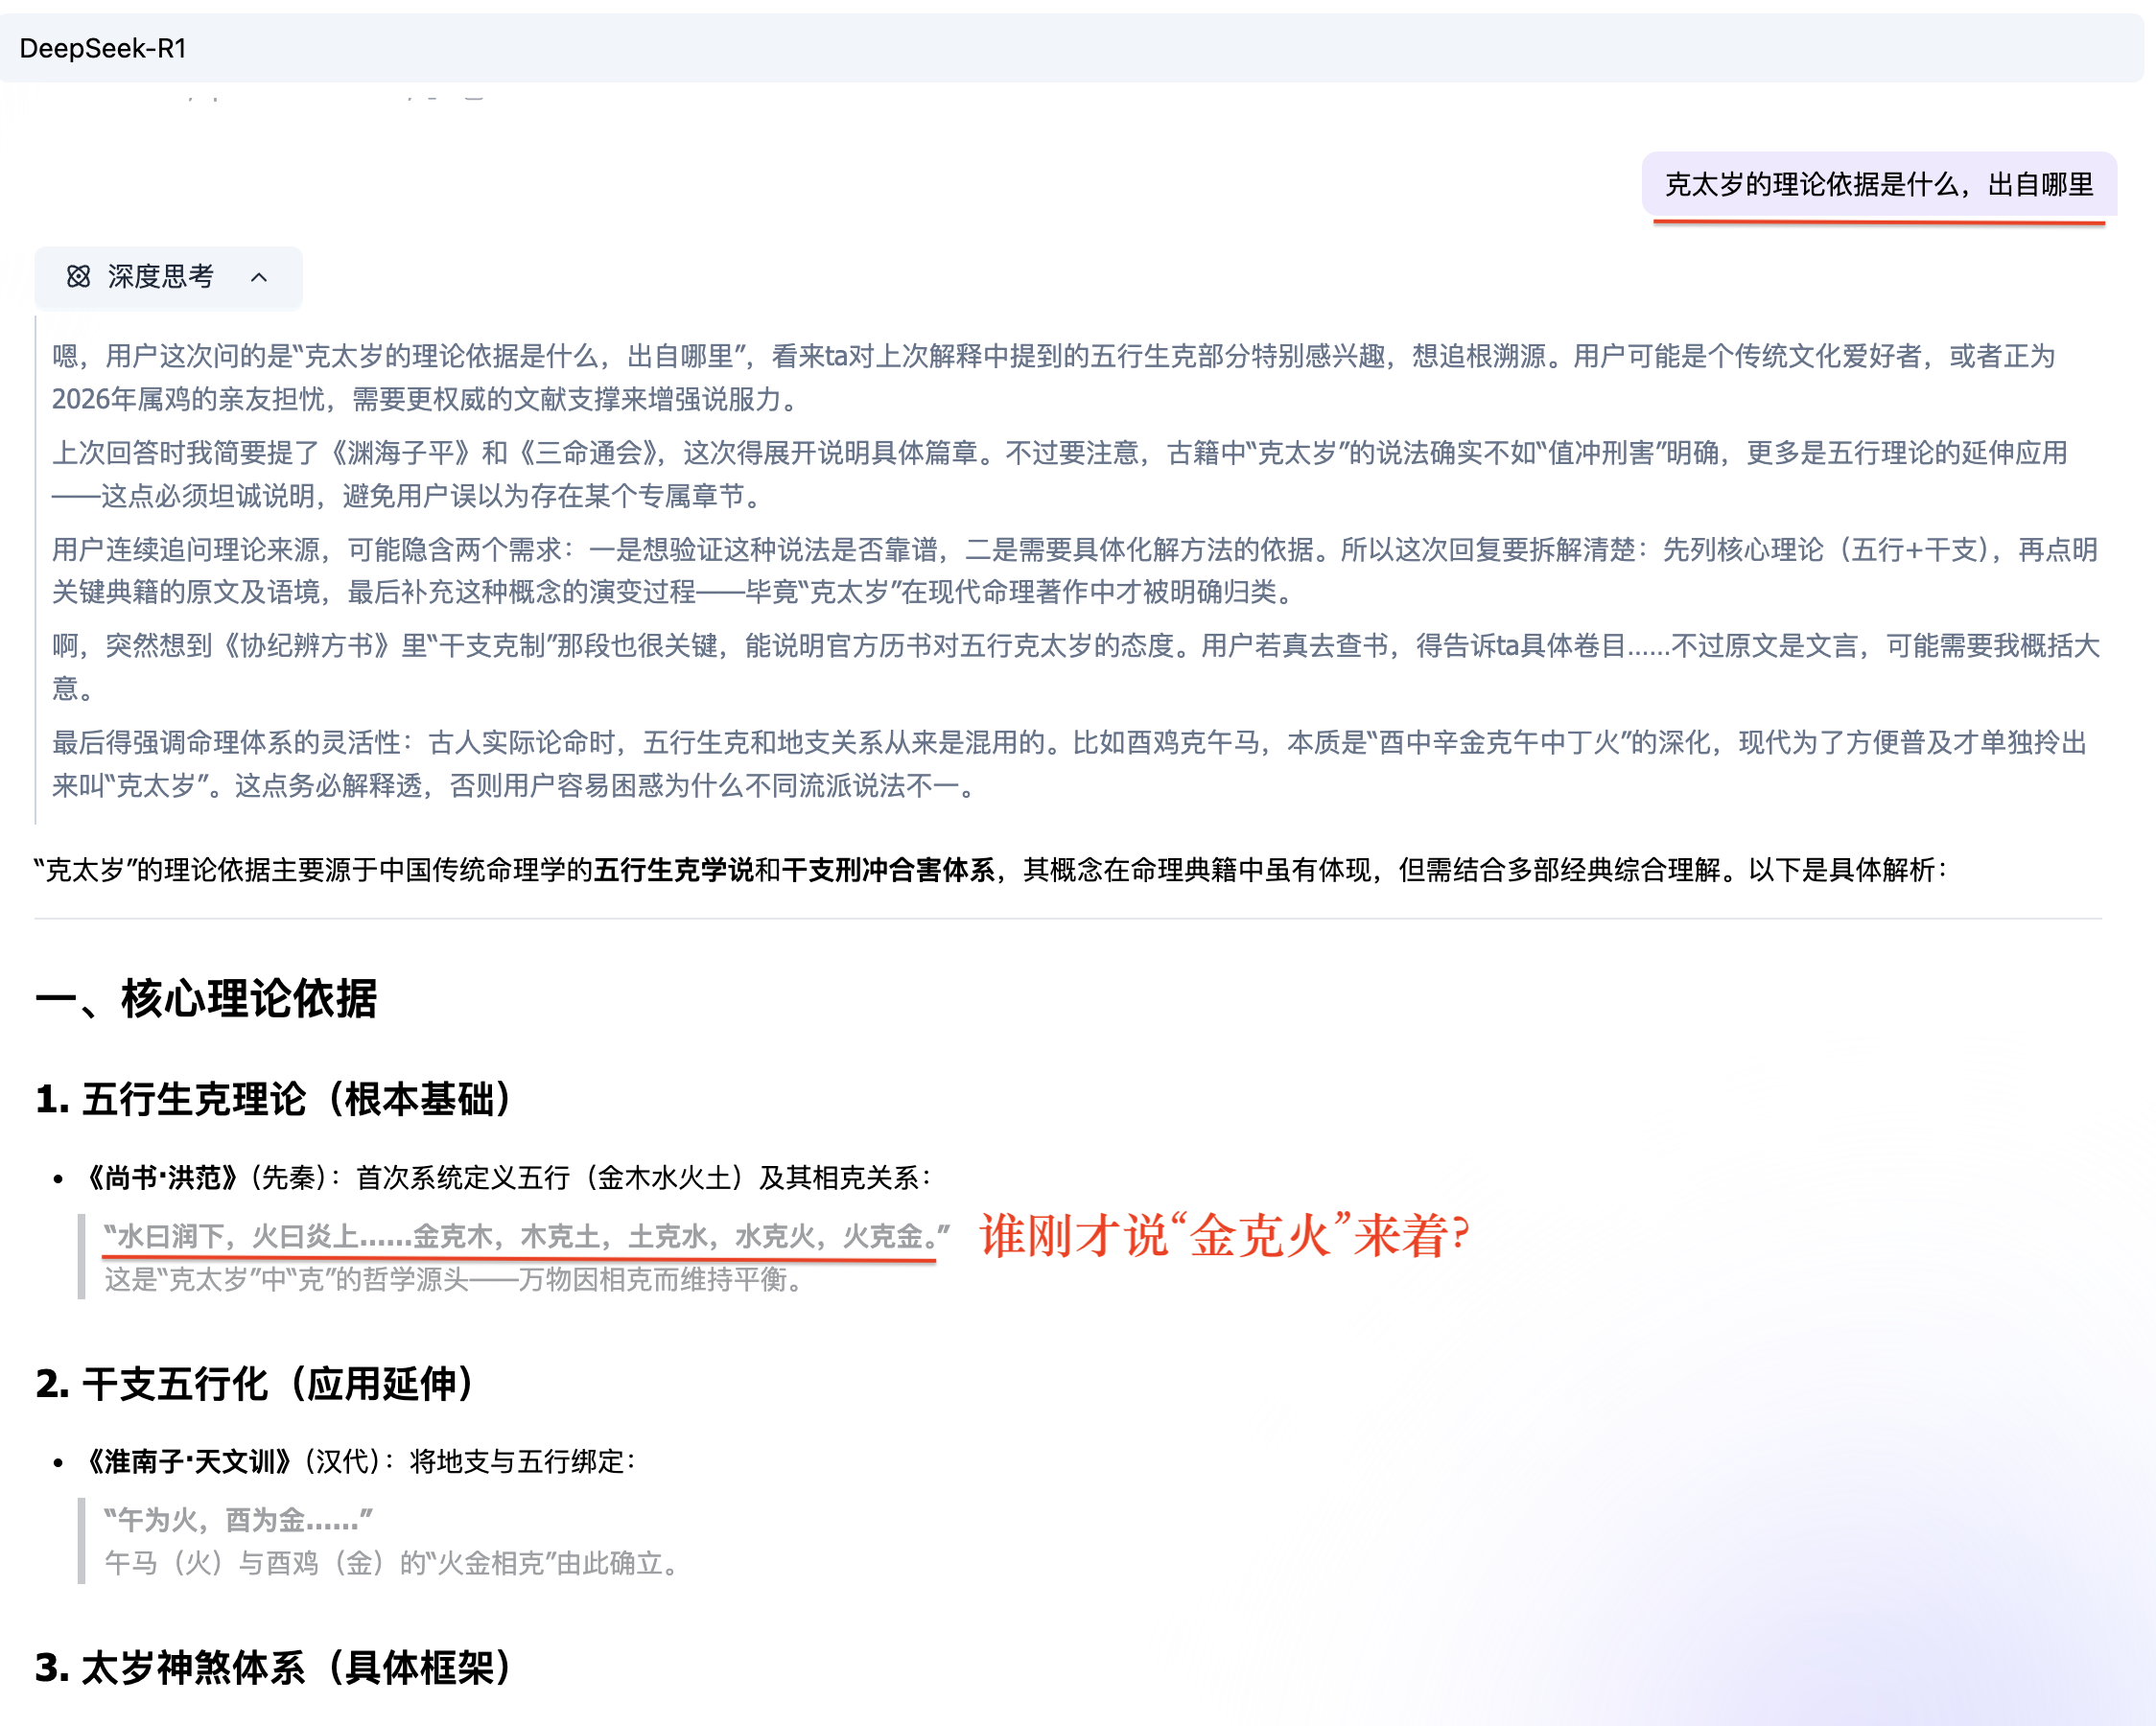Click the quote 午为火，酉为金

(238, 1520)
